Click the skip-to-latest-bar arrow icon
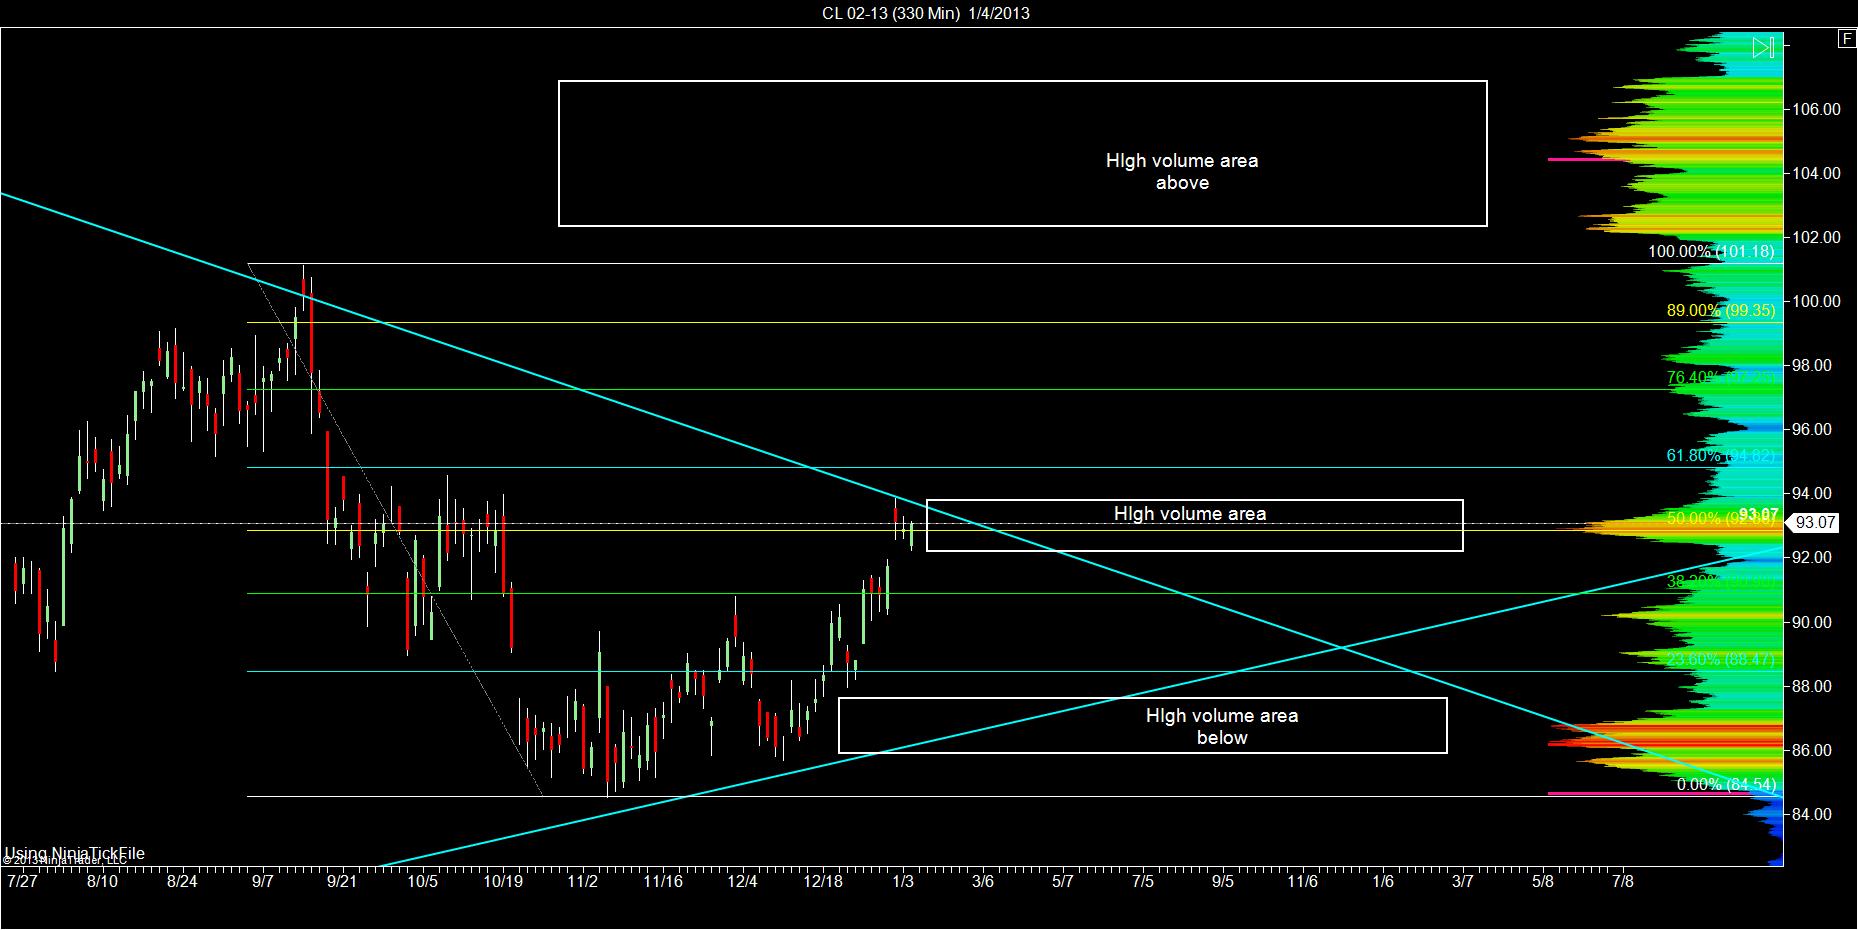 (x=1763, y=47)
